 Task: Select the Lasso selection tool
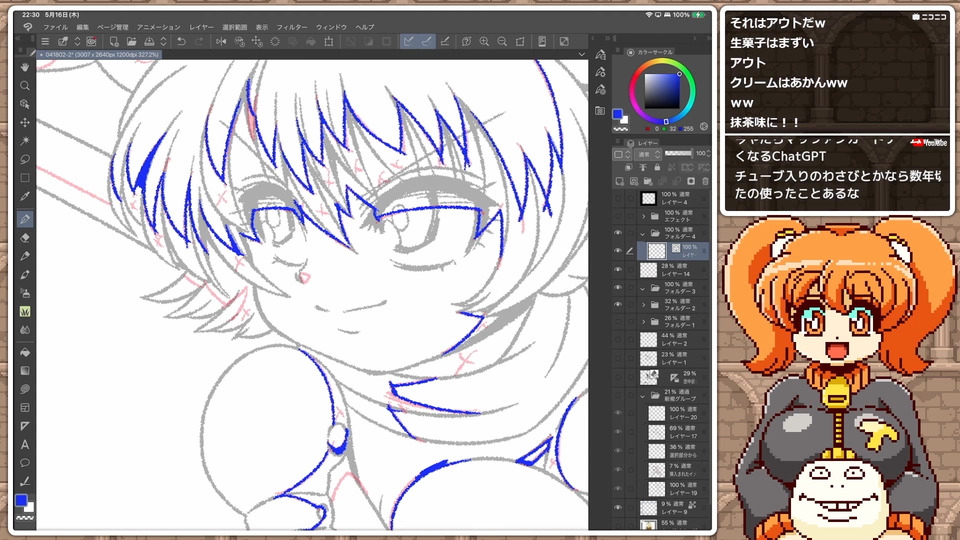point(24,159)
